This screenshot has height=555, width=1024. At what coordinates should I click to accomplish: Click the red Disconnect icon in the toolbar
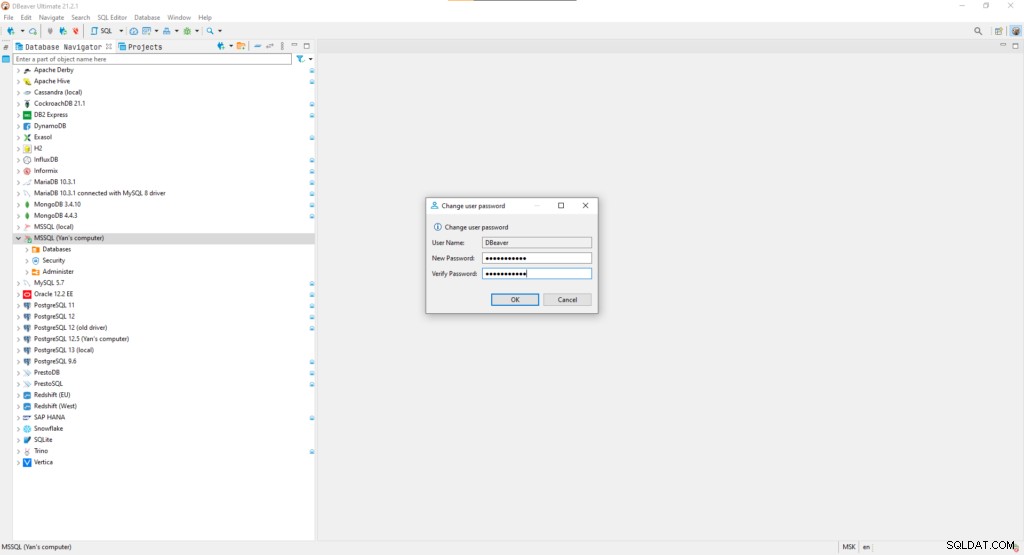[75, 31]
